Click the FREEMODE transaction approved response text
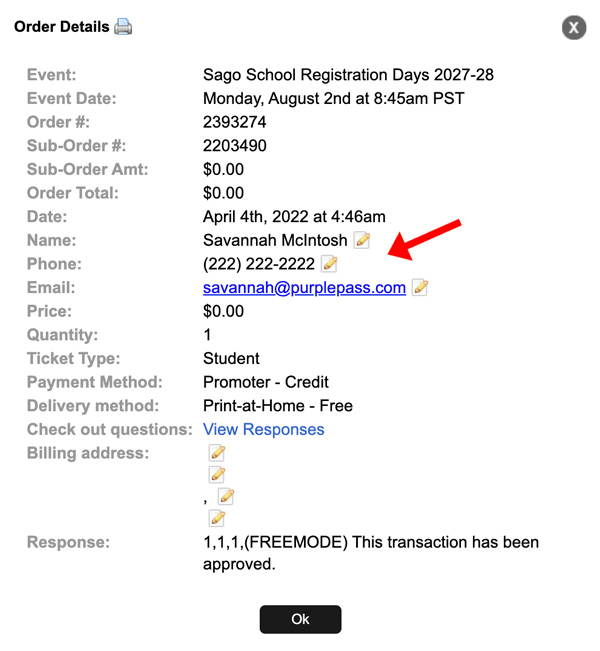The image size is (600, 651). [371, 553]
